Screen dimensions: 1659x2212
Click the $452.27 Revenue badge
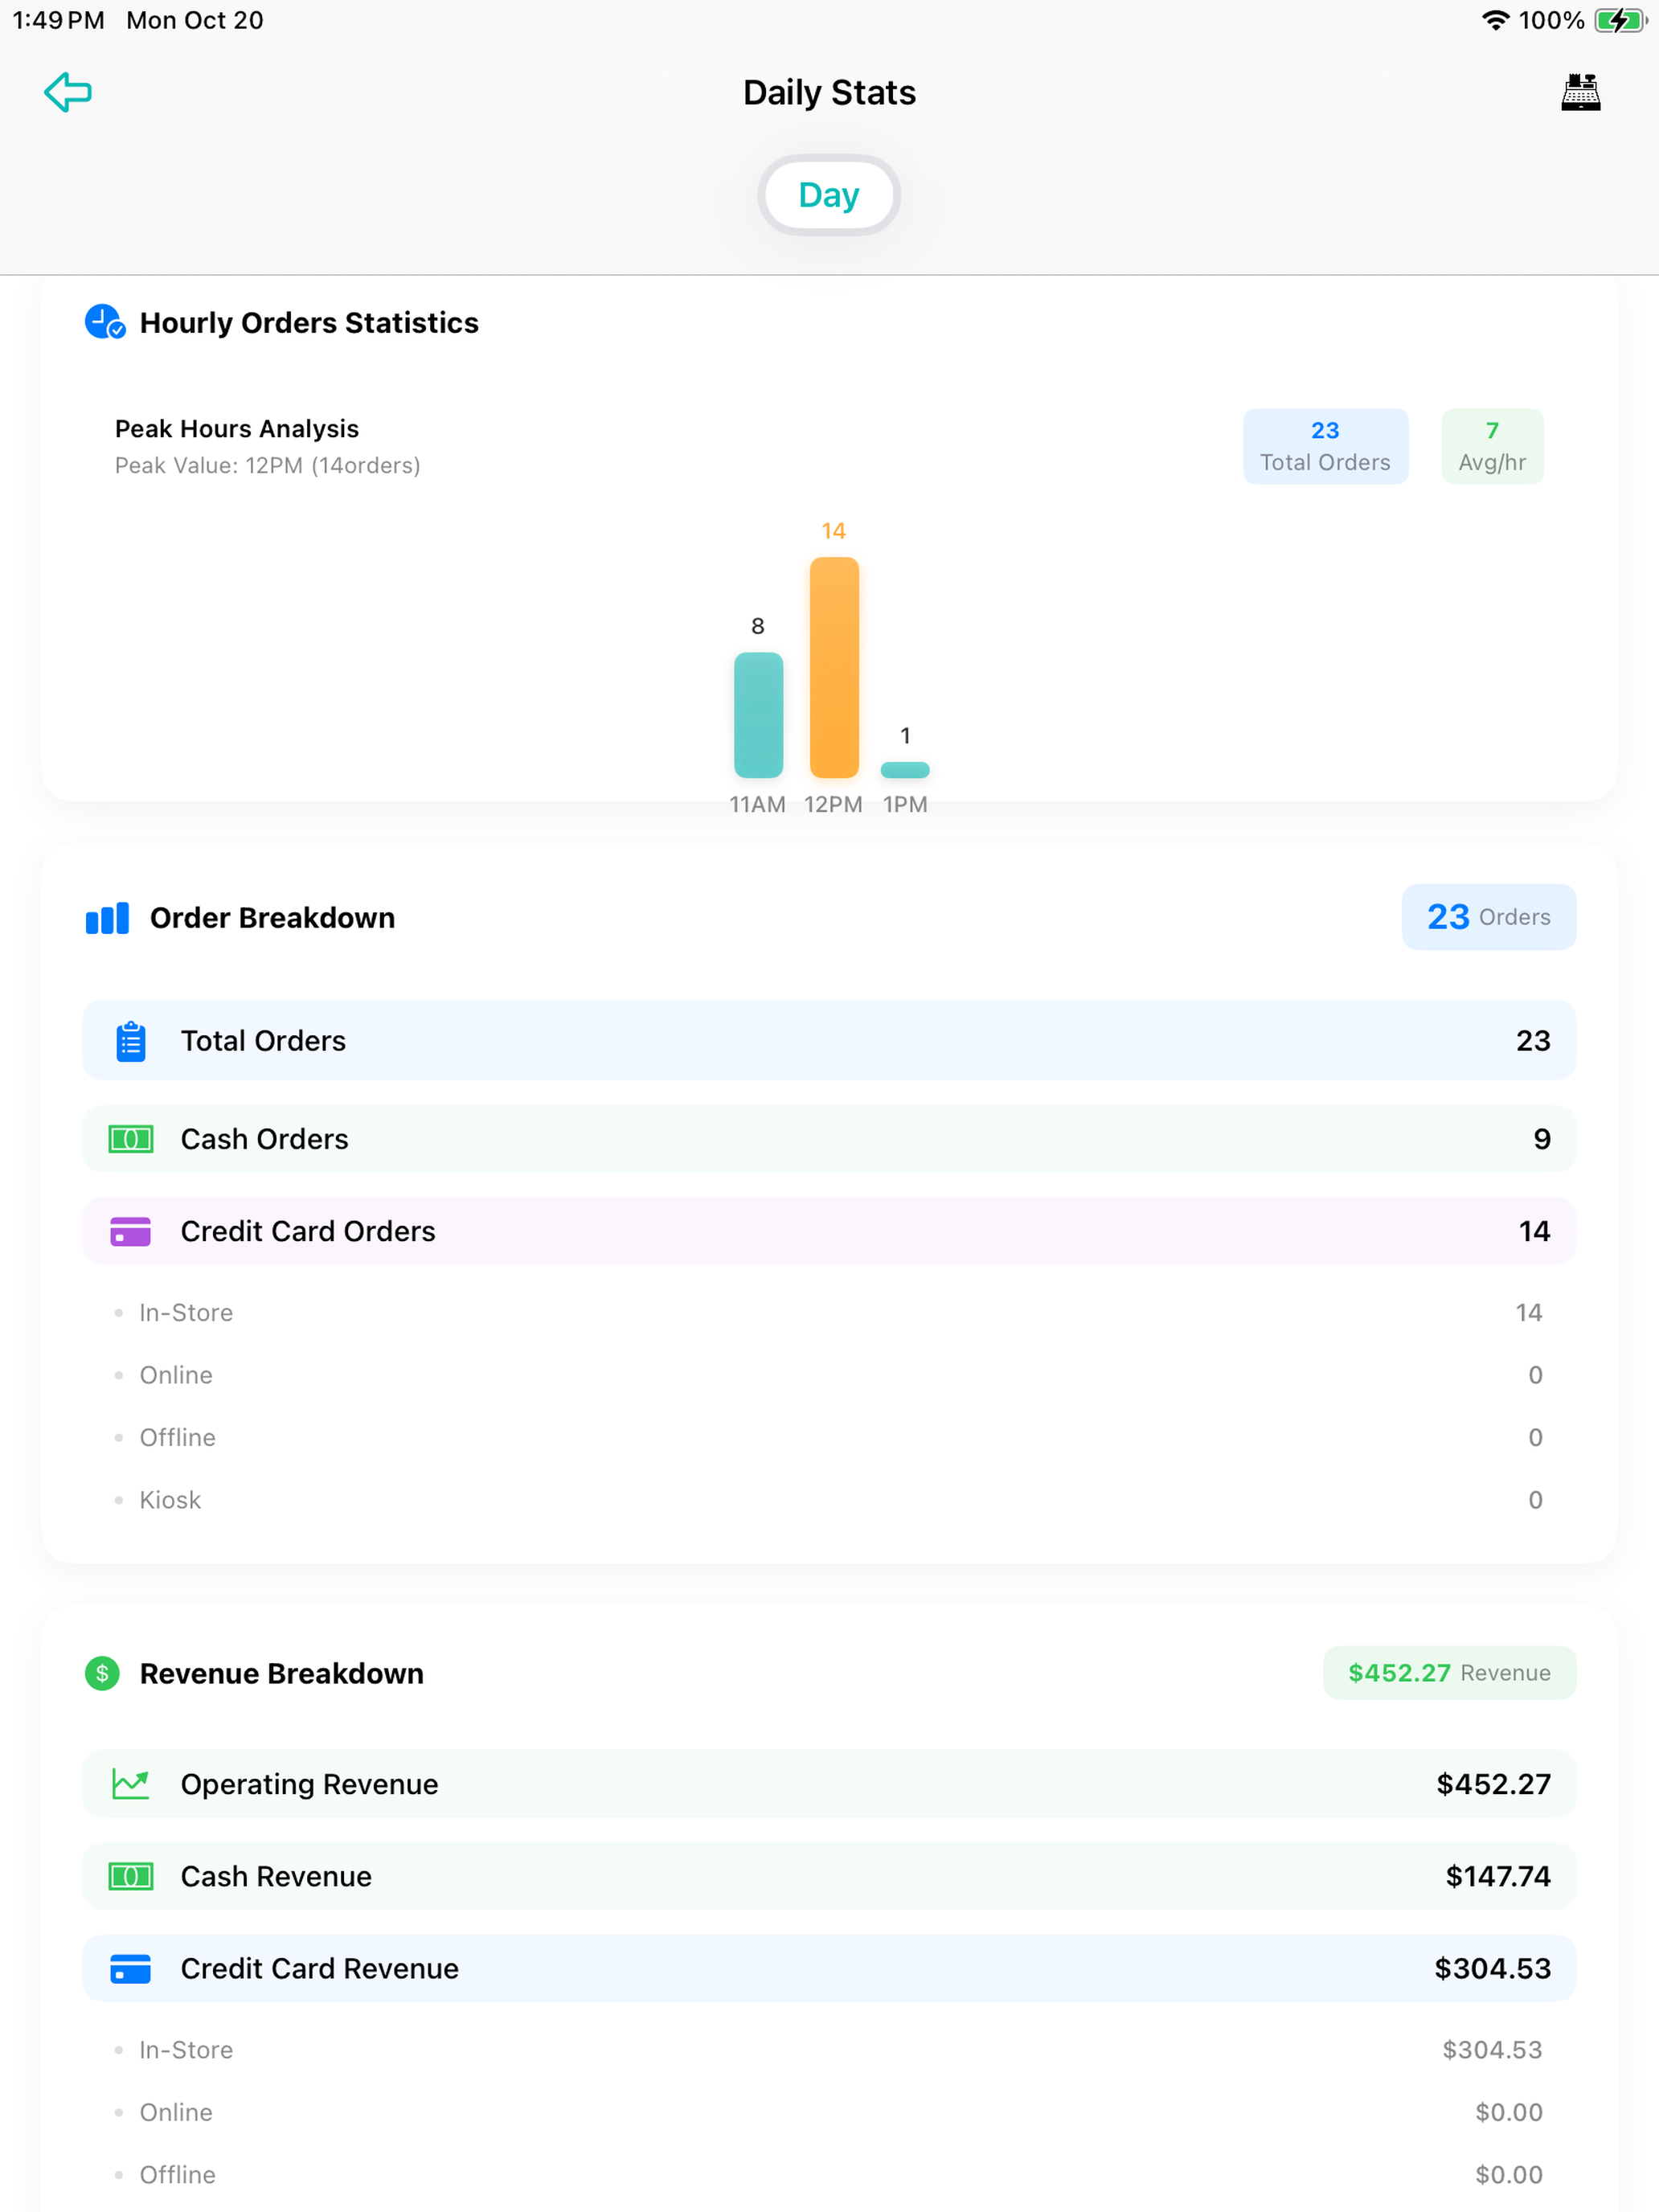(1449, 1673)
